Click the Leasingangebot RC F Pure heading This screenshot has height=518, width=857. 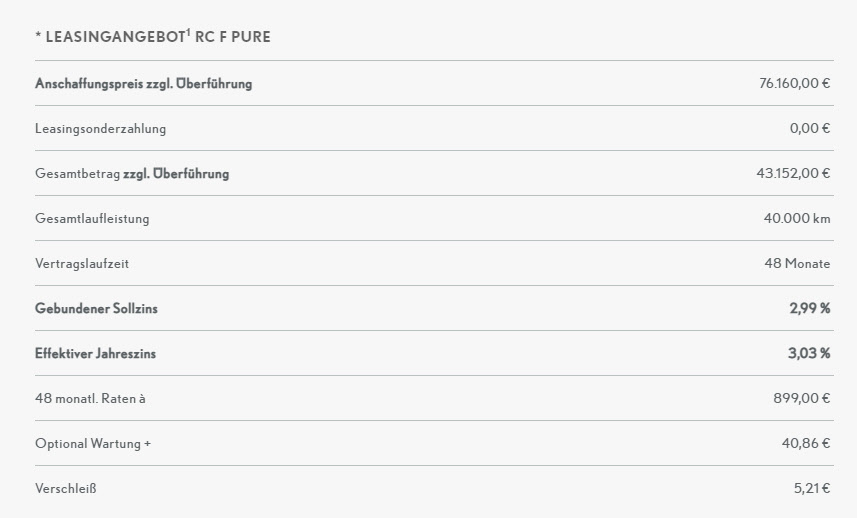(153, 37)
